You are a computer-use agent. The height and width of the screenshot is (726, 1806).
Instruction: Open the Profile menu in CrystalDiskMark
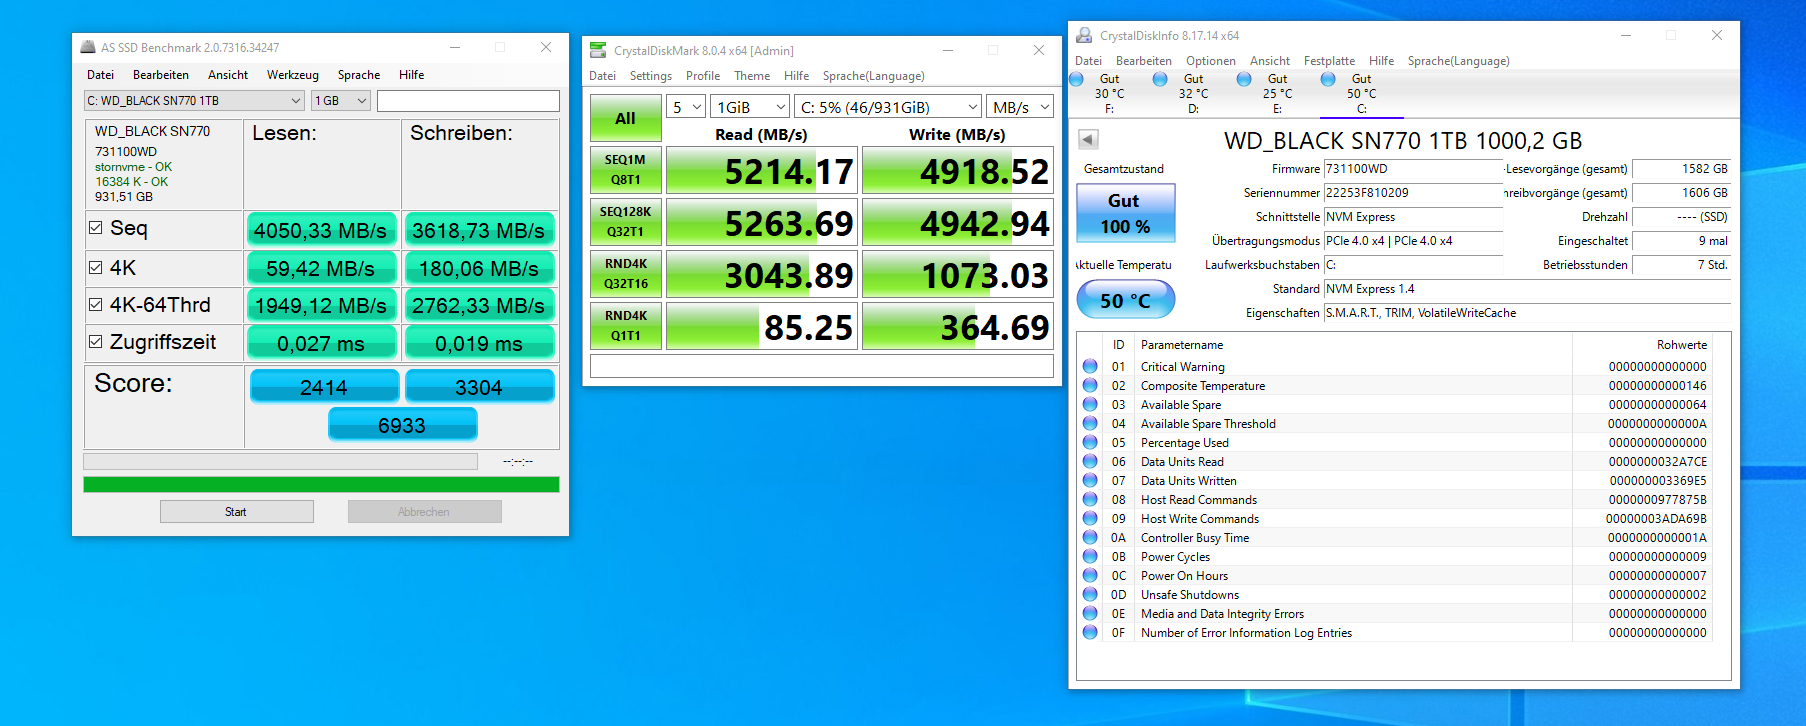[x=703, y=76]
